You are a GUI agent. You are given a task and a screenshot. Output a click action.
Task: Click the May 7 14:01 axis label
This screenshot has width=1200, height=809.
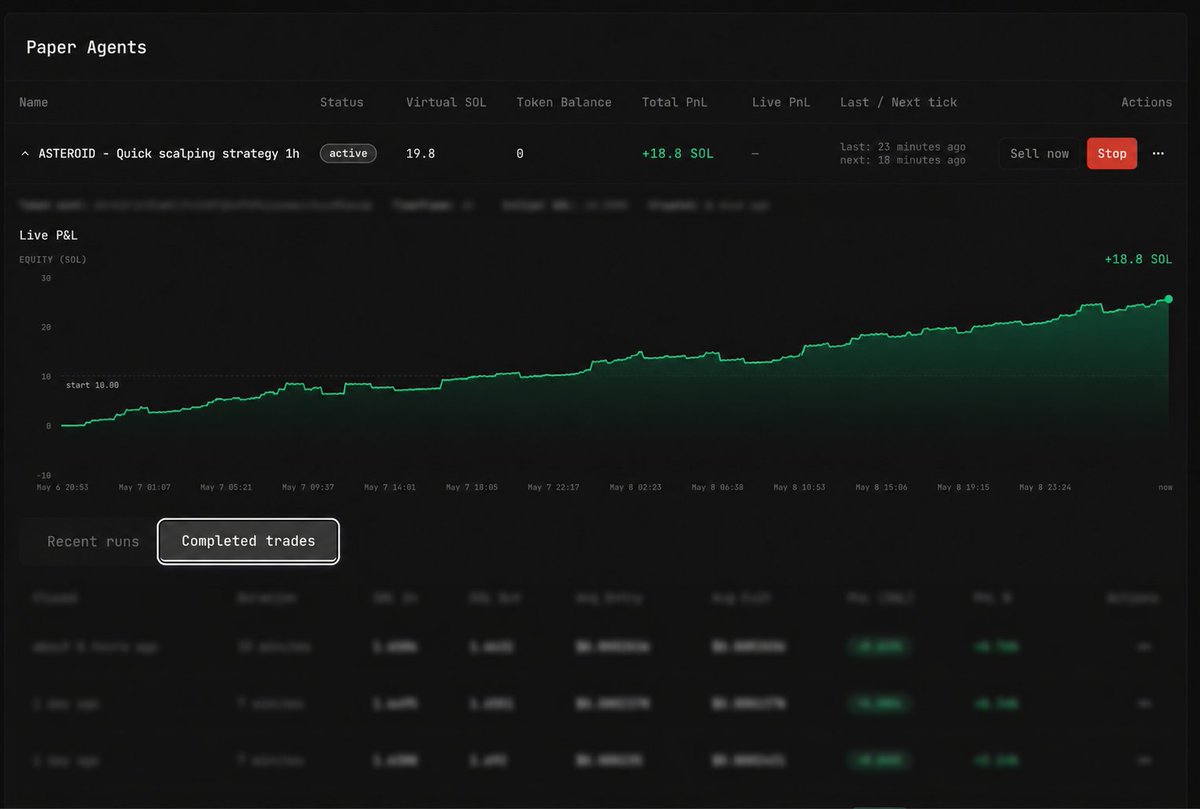390,487
